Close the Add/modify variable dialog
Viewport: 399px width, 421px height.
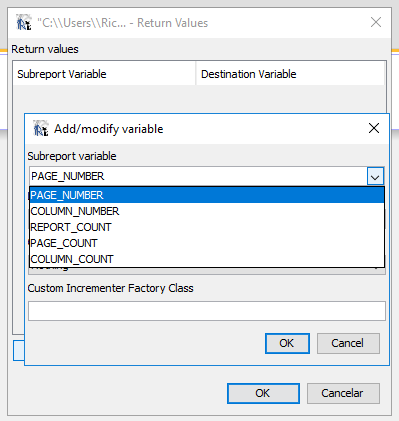(374, 128)
